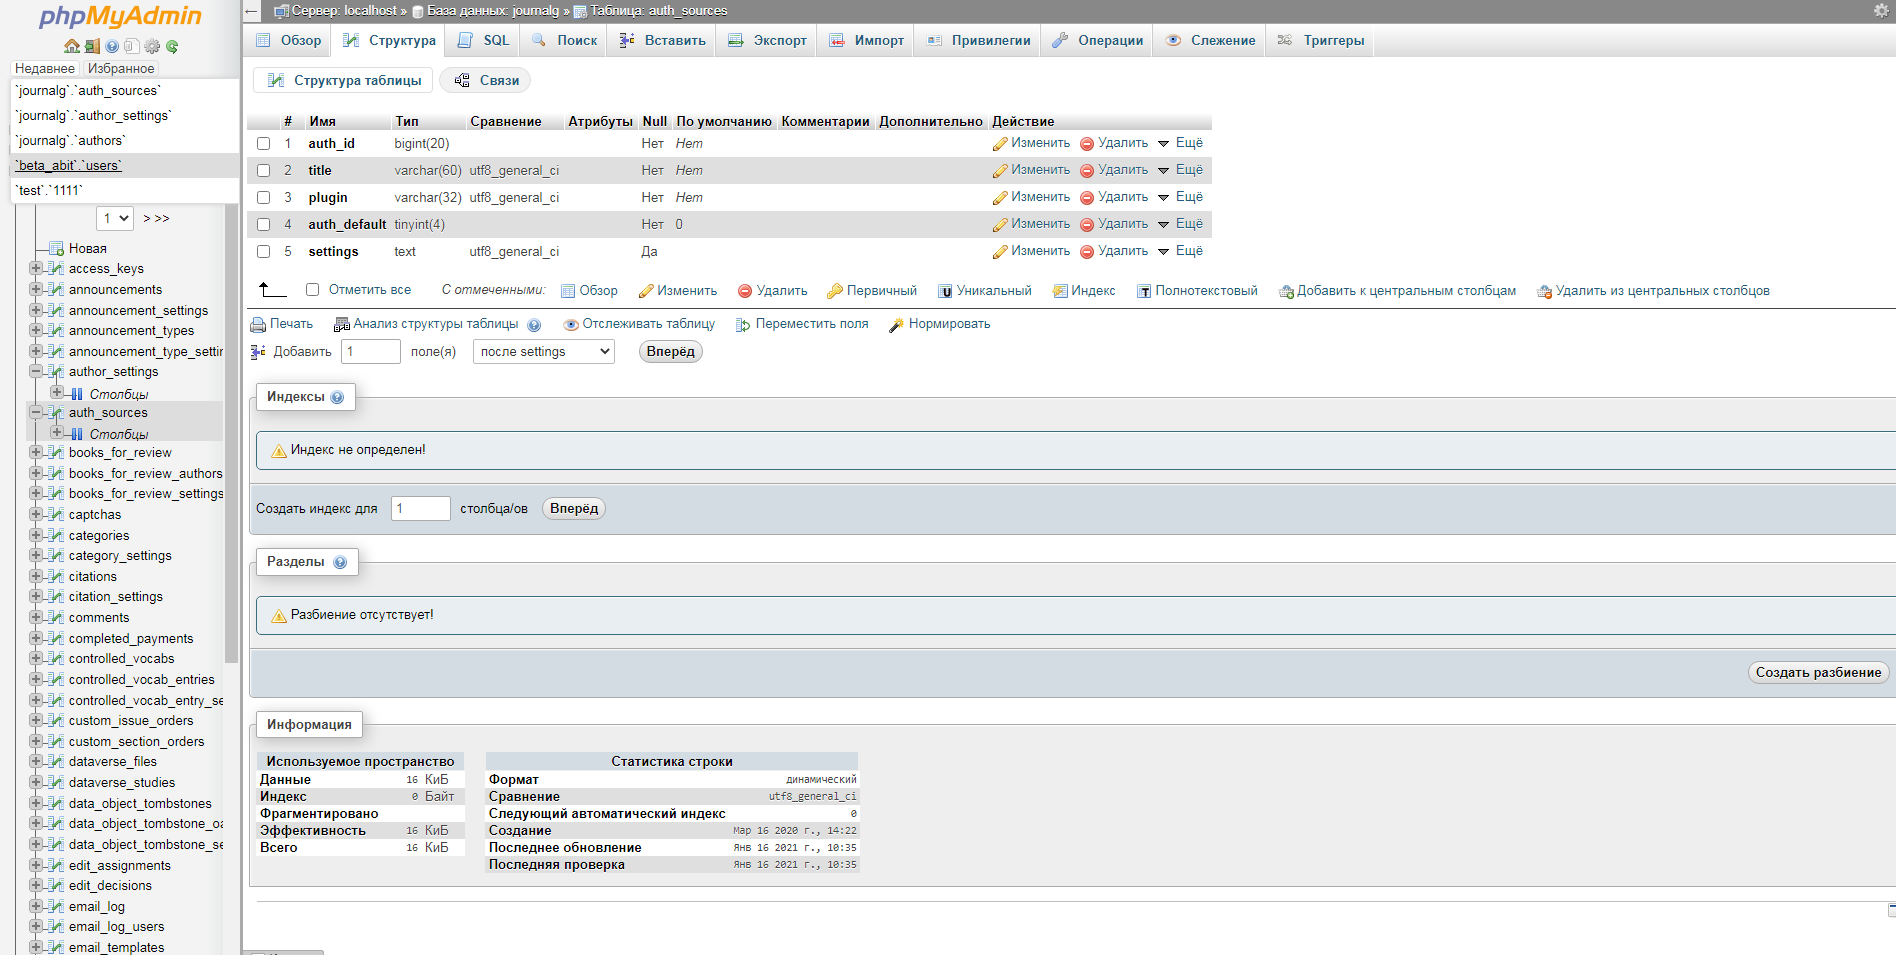1896x955 pixels.
Task: Check the plugin column checkbox
Action: click(x=264, y=198)
